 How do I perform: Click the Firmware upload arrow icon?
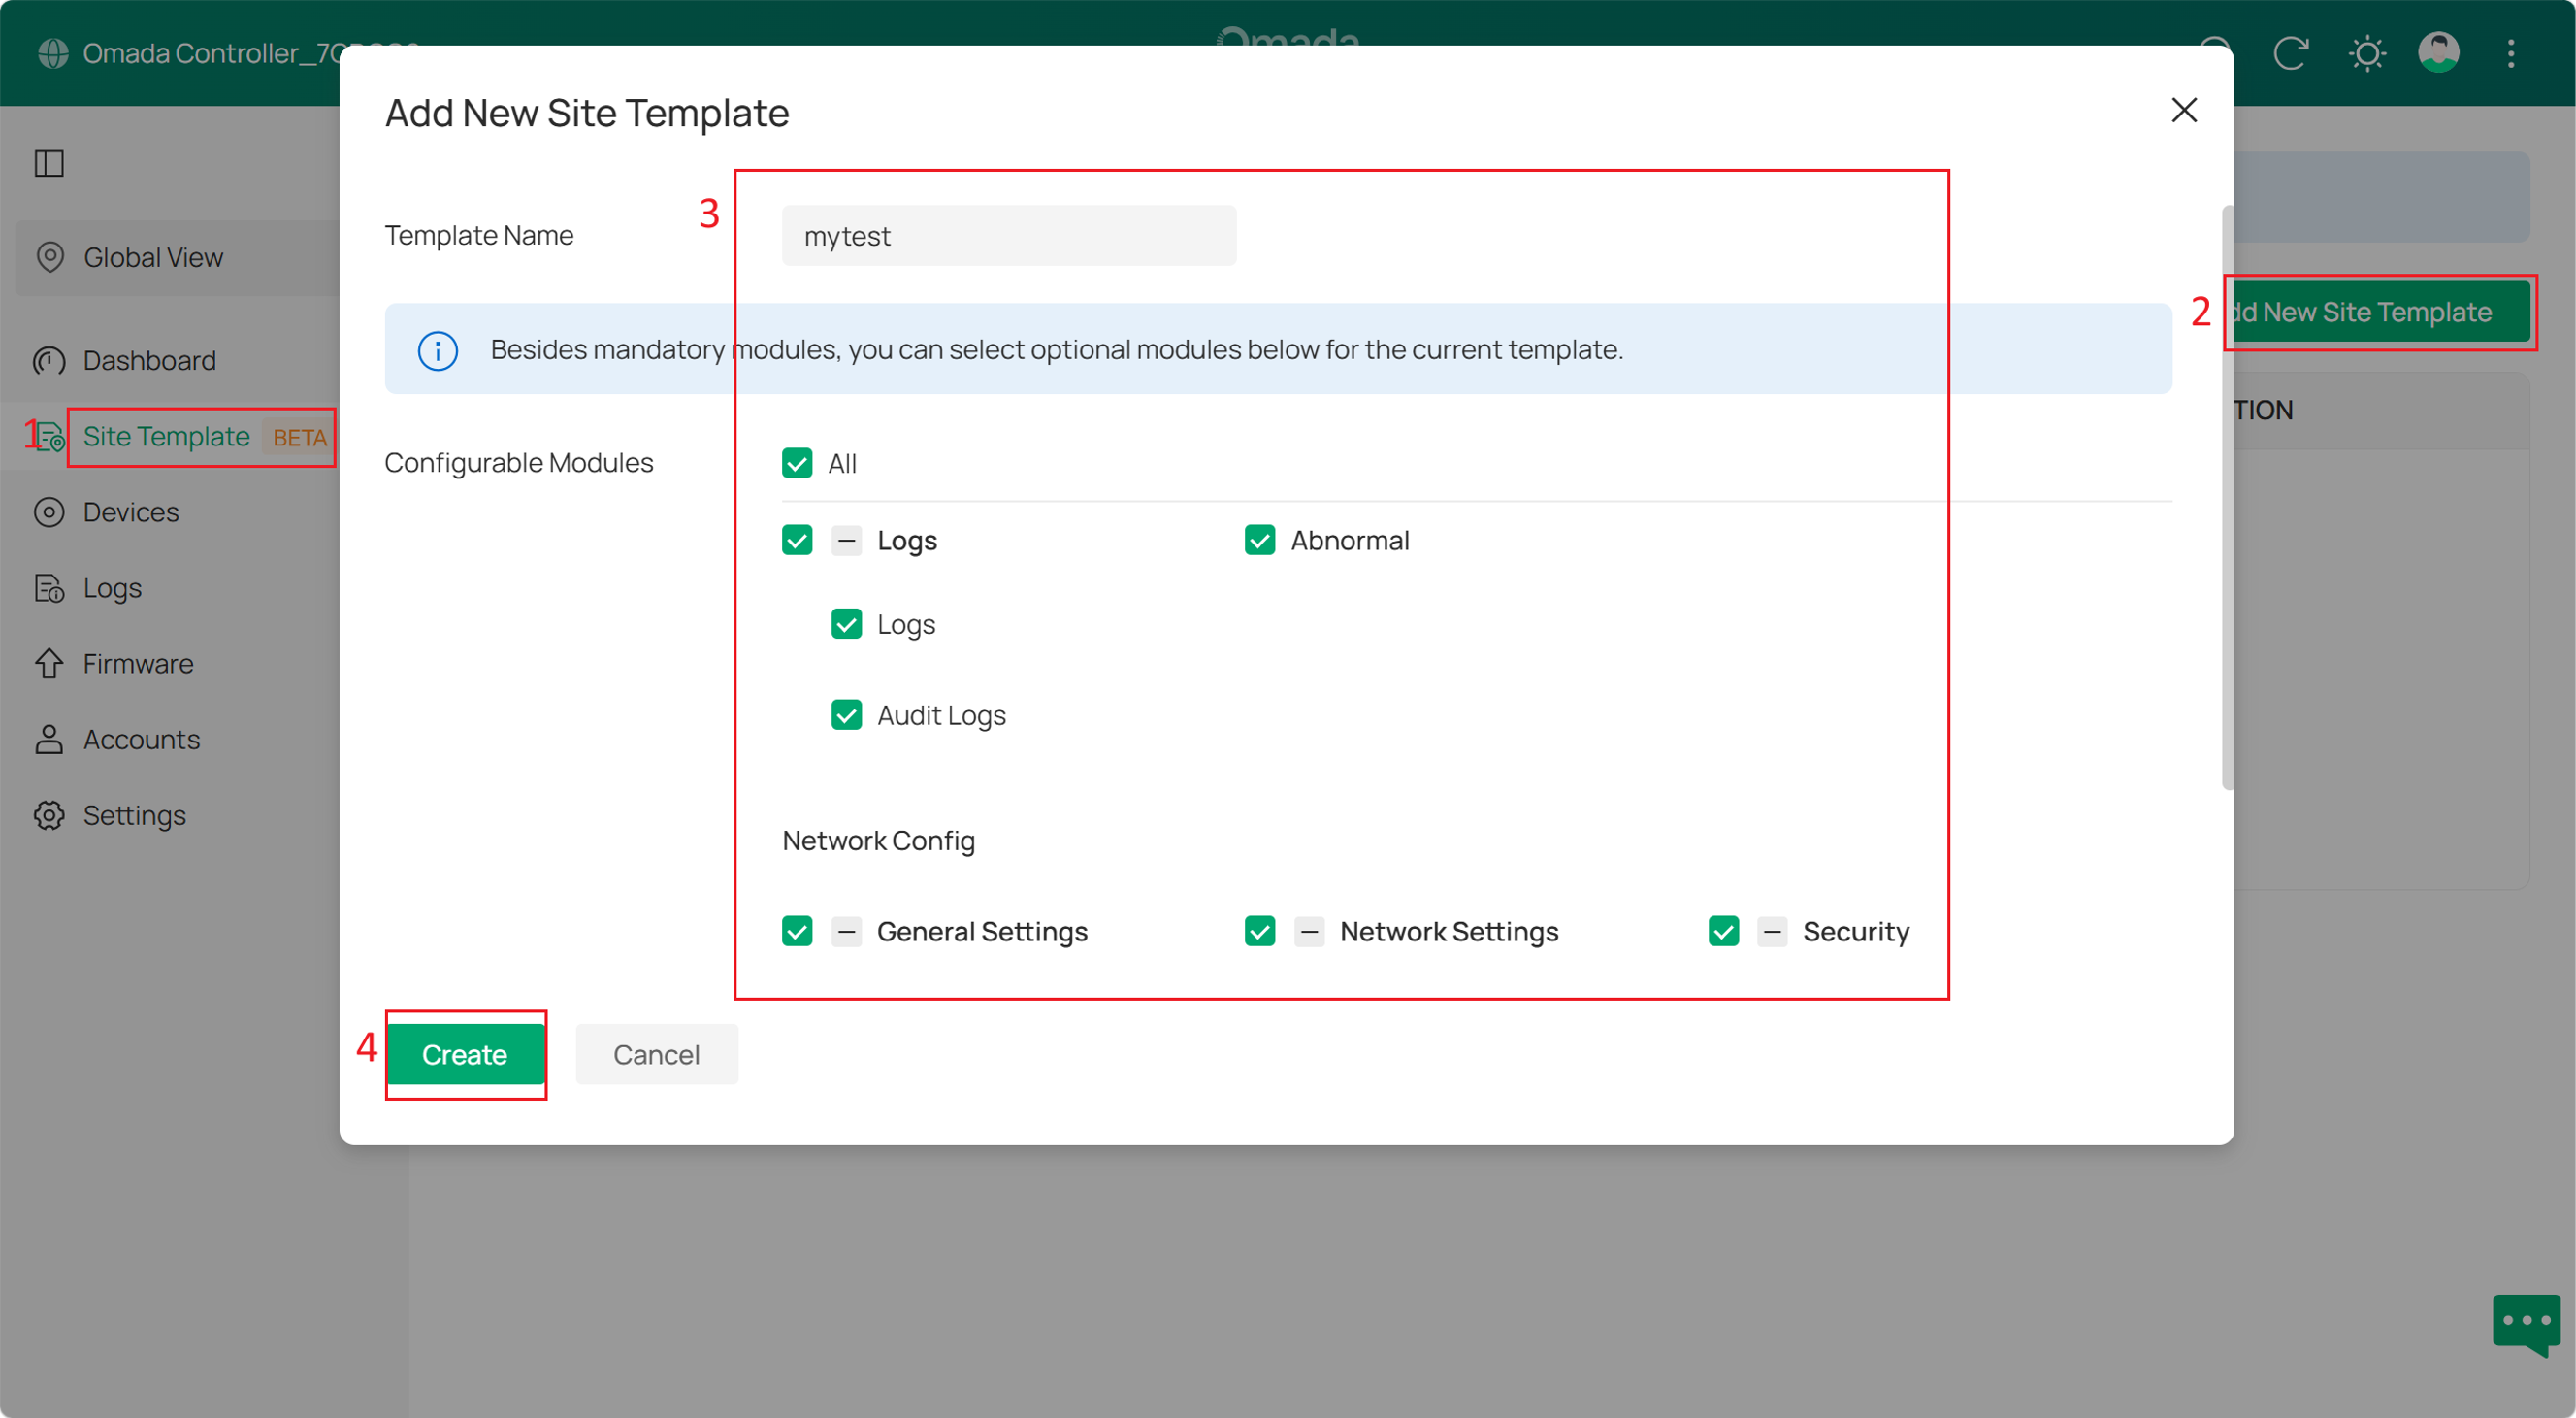(x=49, y=664)
